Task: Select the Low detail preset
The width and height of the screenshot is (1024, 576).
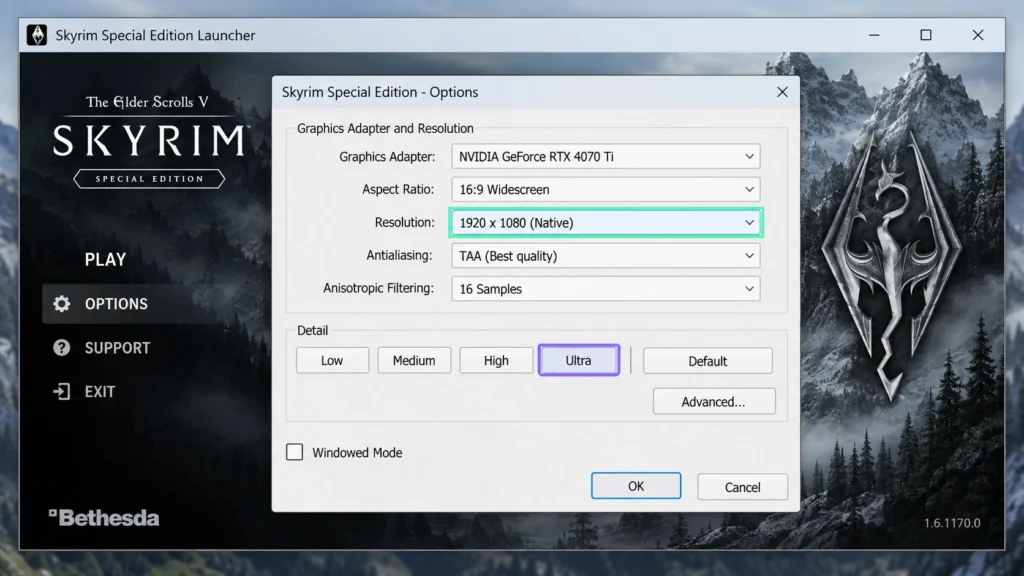Action: (x=332, y=360)
